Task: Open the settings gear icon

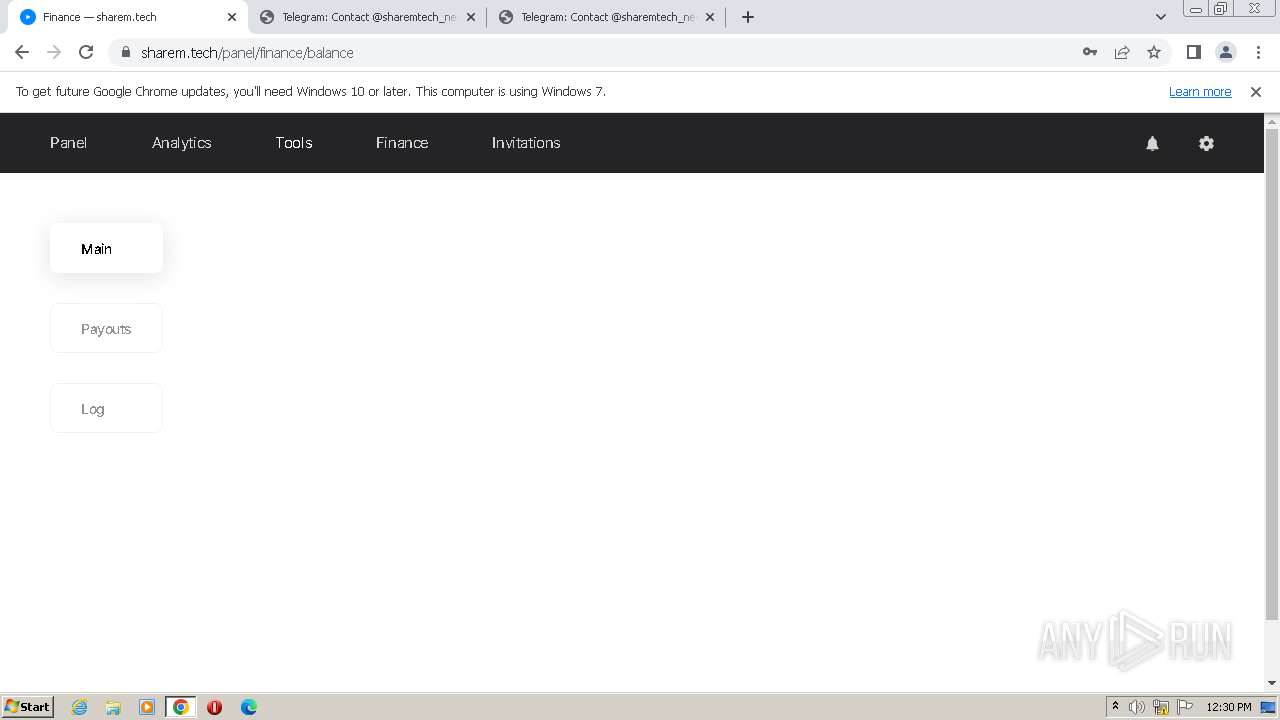Action: [x=1206, y=143]
